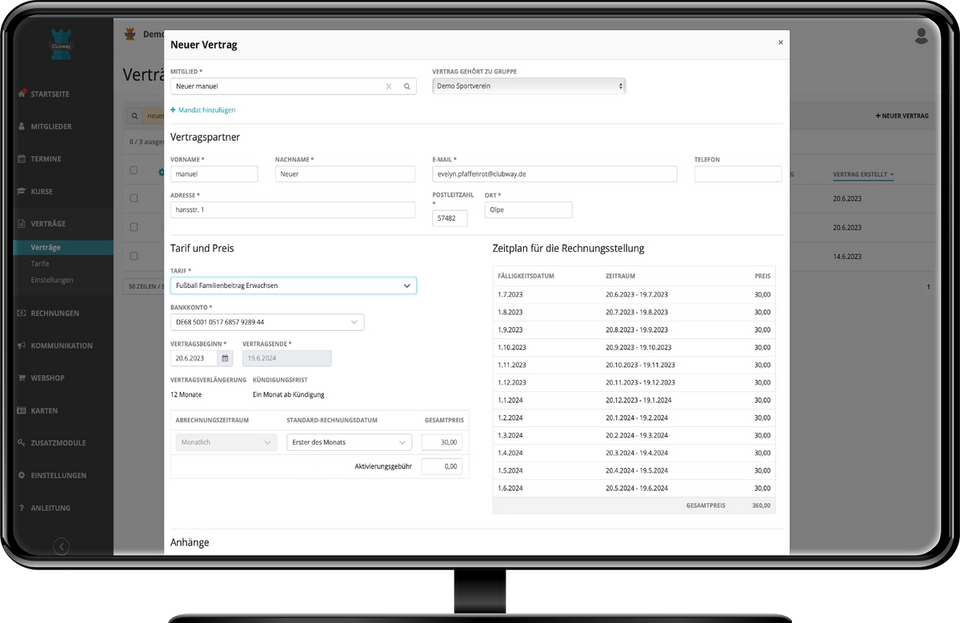Click the Termine calendar icon
This screenshot has height=623, width=960.
pos(22,159)
